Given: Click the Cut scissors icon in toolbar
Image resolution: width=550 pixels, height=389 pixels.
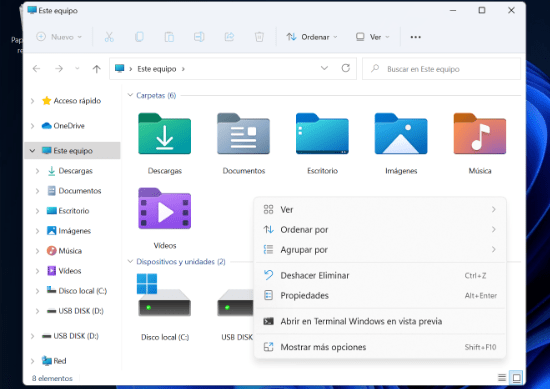Looking at the screenshot, I should tap(109, 37).
